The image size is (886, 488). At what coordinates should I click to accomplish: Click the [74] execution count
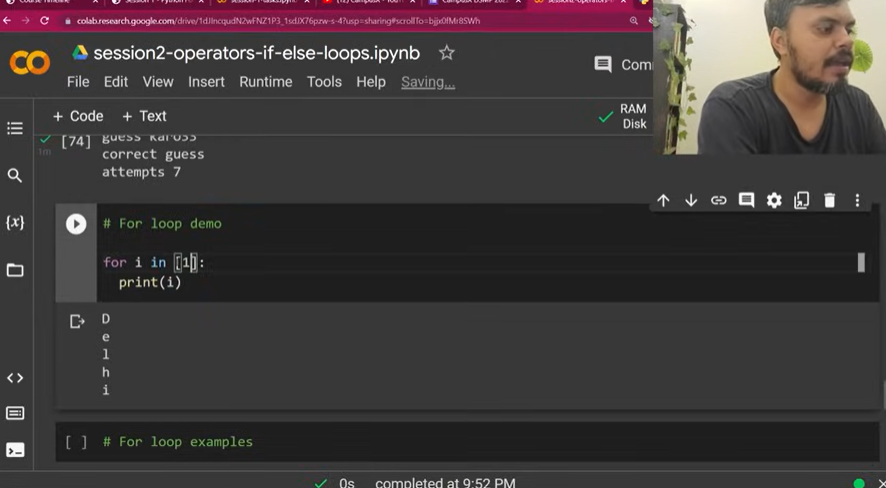coord(76,141)
